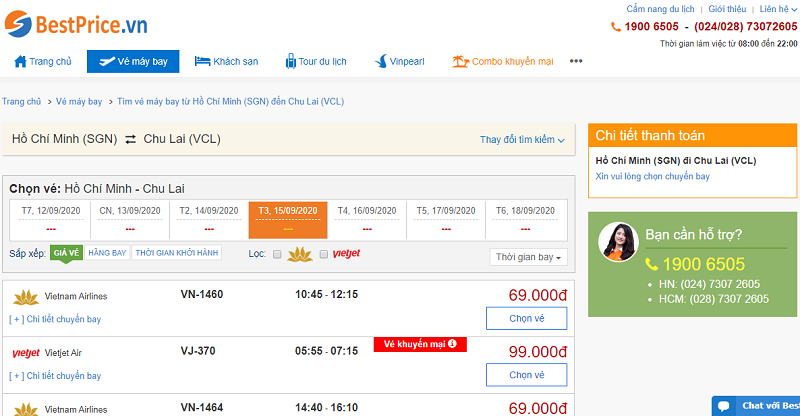
Task: Click the Vé khuyến mại info icon
Action: tap(452, 344)
